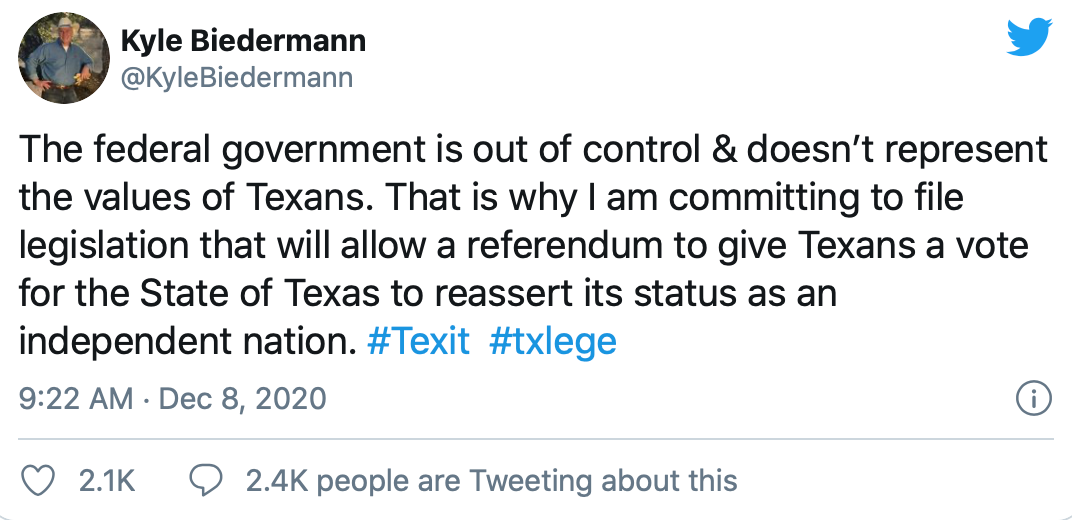The width and height of the screenshot is (1072, 520).
Task: Click the Dec 8, 2020 date
Action: click(243, 400)
